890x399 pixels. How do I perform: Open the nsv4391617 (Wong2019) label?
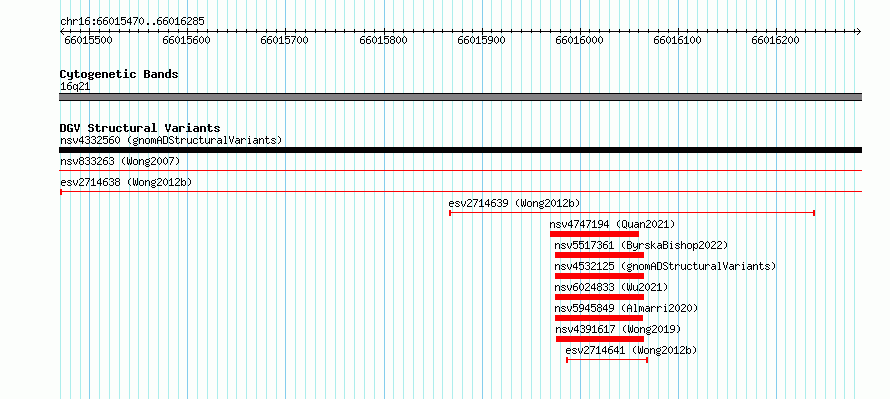618,329
